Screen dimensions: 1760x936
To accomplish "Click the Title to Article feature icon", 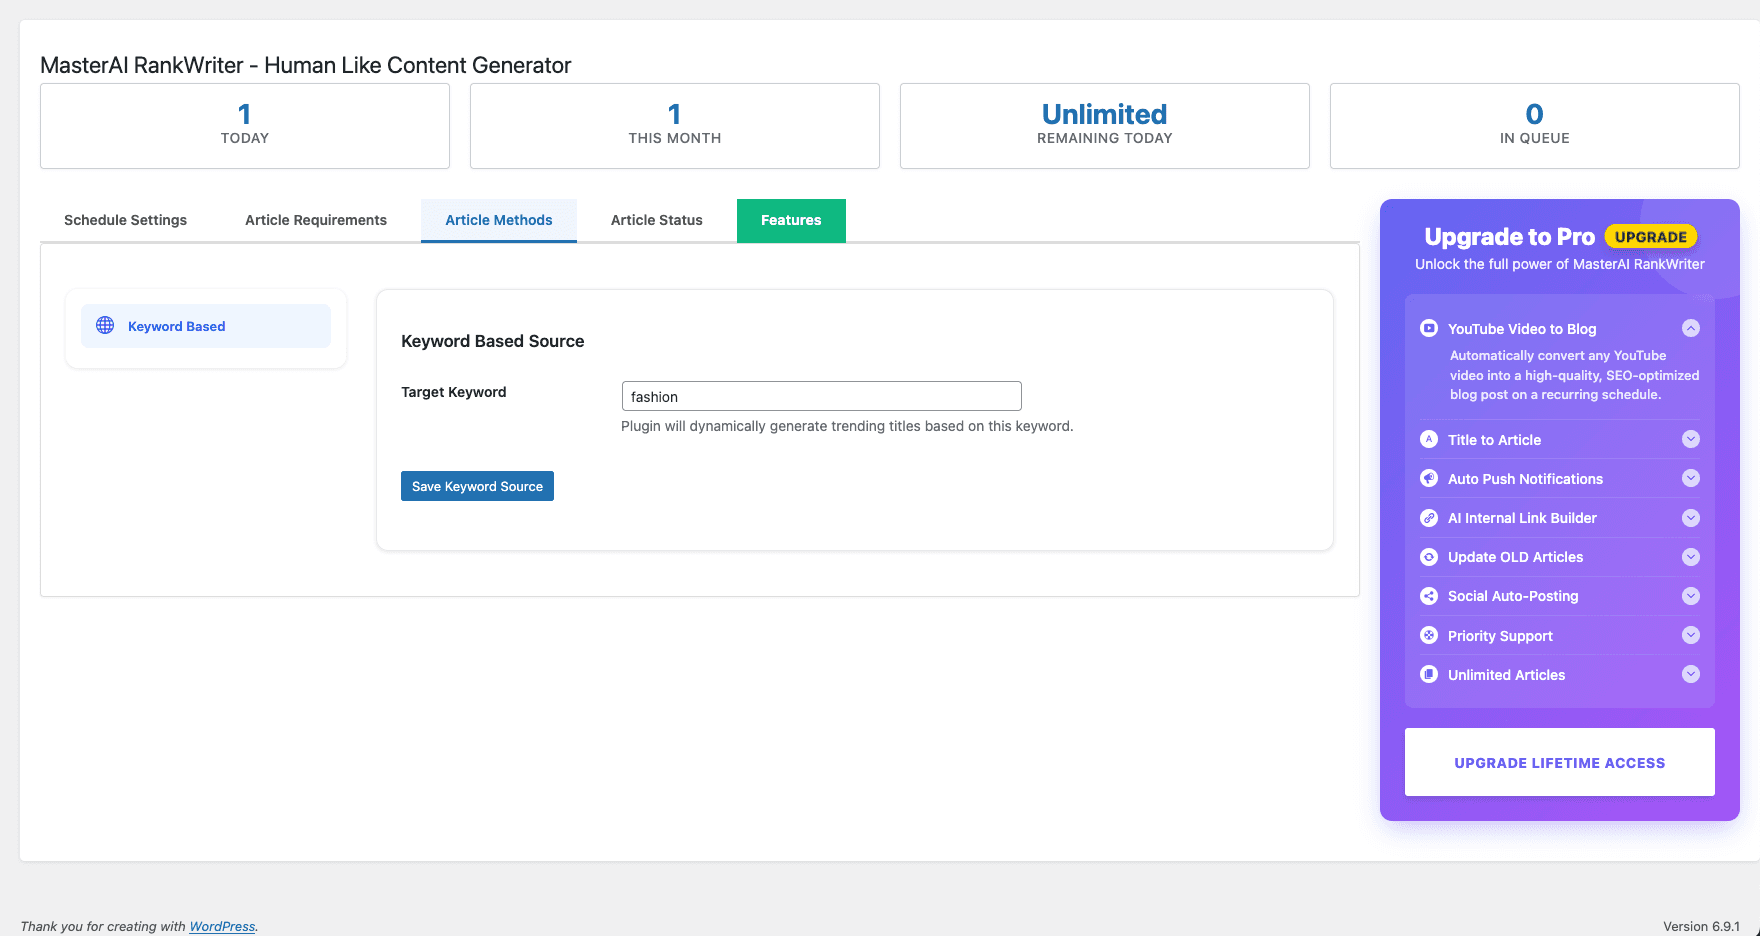I will [x=1428, y=439].
